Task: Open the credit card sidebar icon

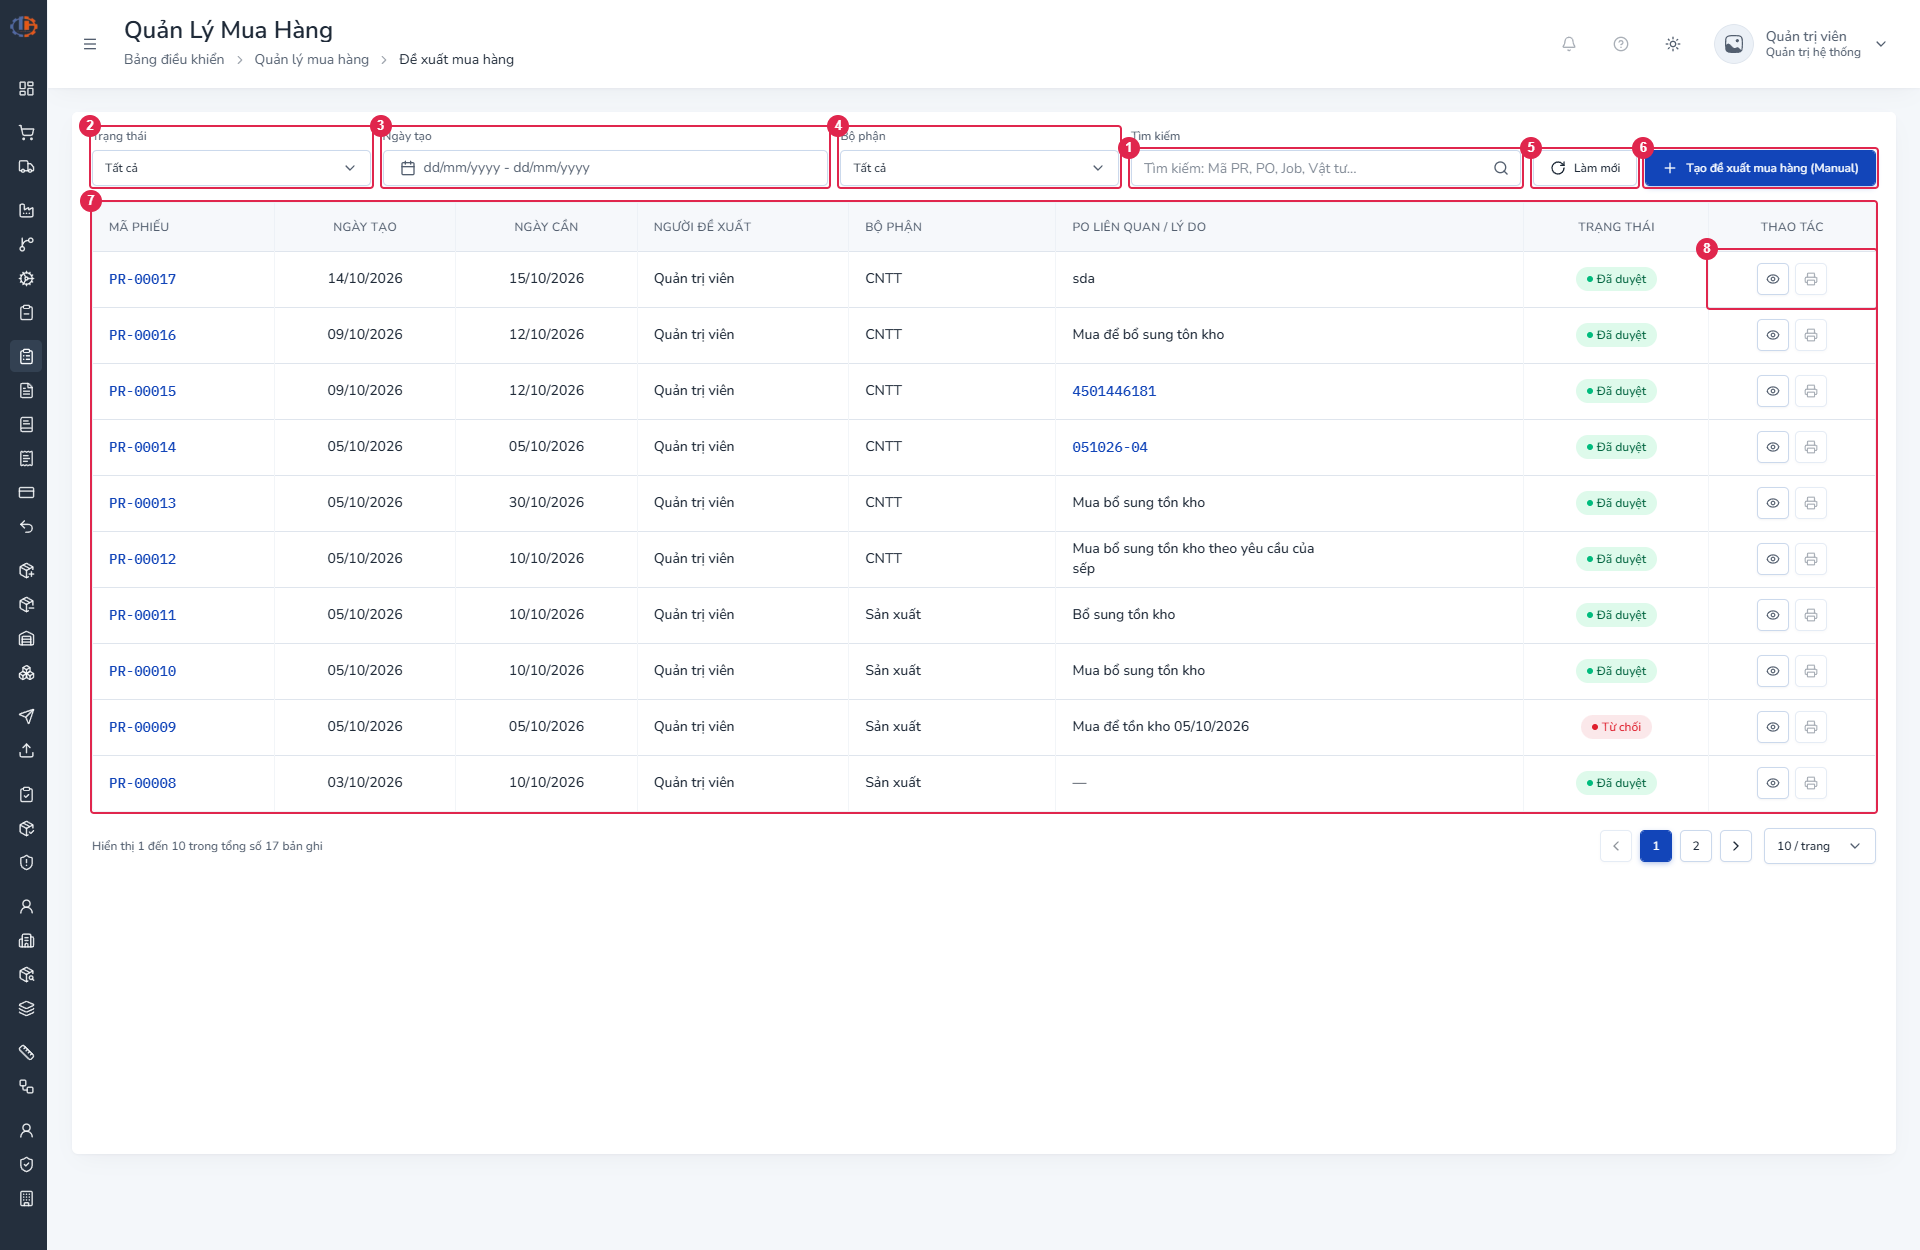Action: pos(27,492)
